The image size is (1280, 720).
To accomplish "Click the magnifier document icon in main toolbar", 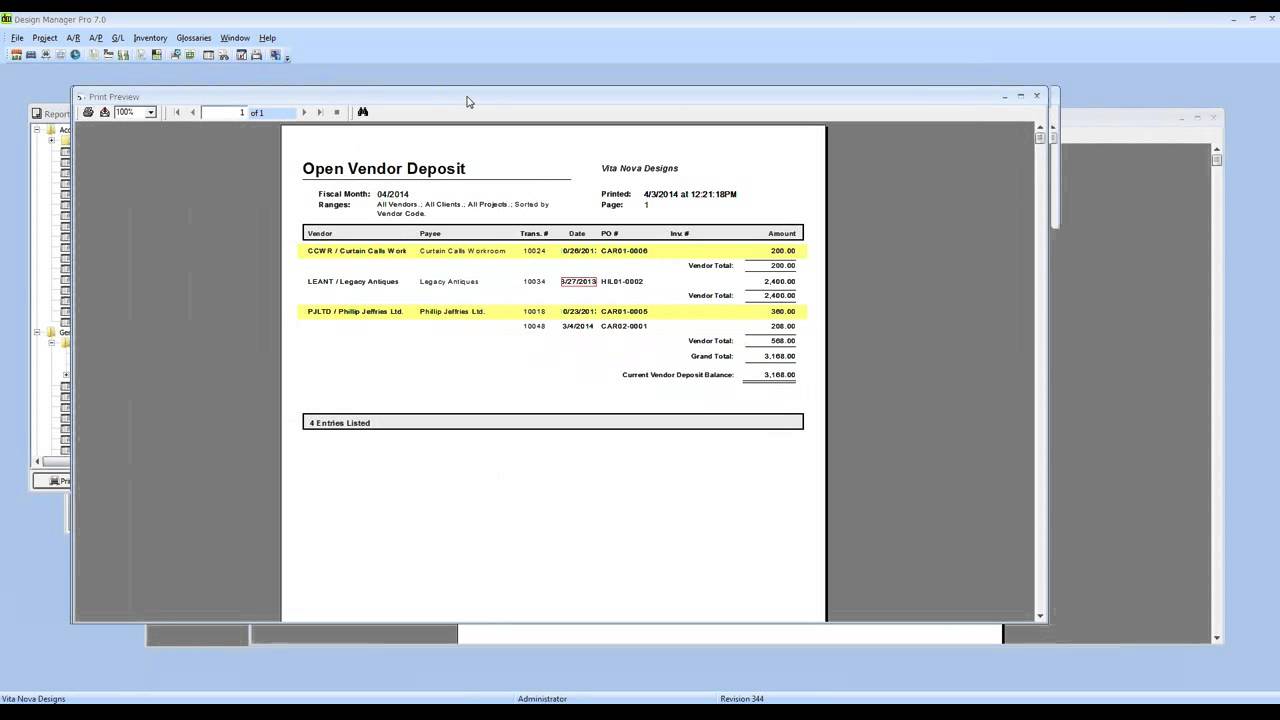I will pos(175,55).
